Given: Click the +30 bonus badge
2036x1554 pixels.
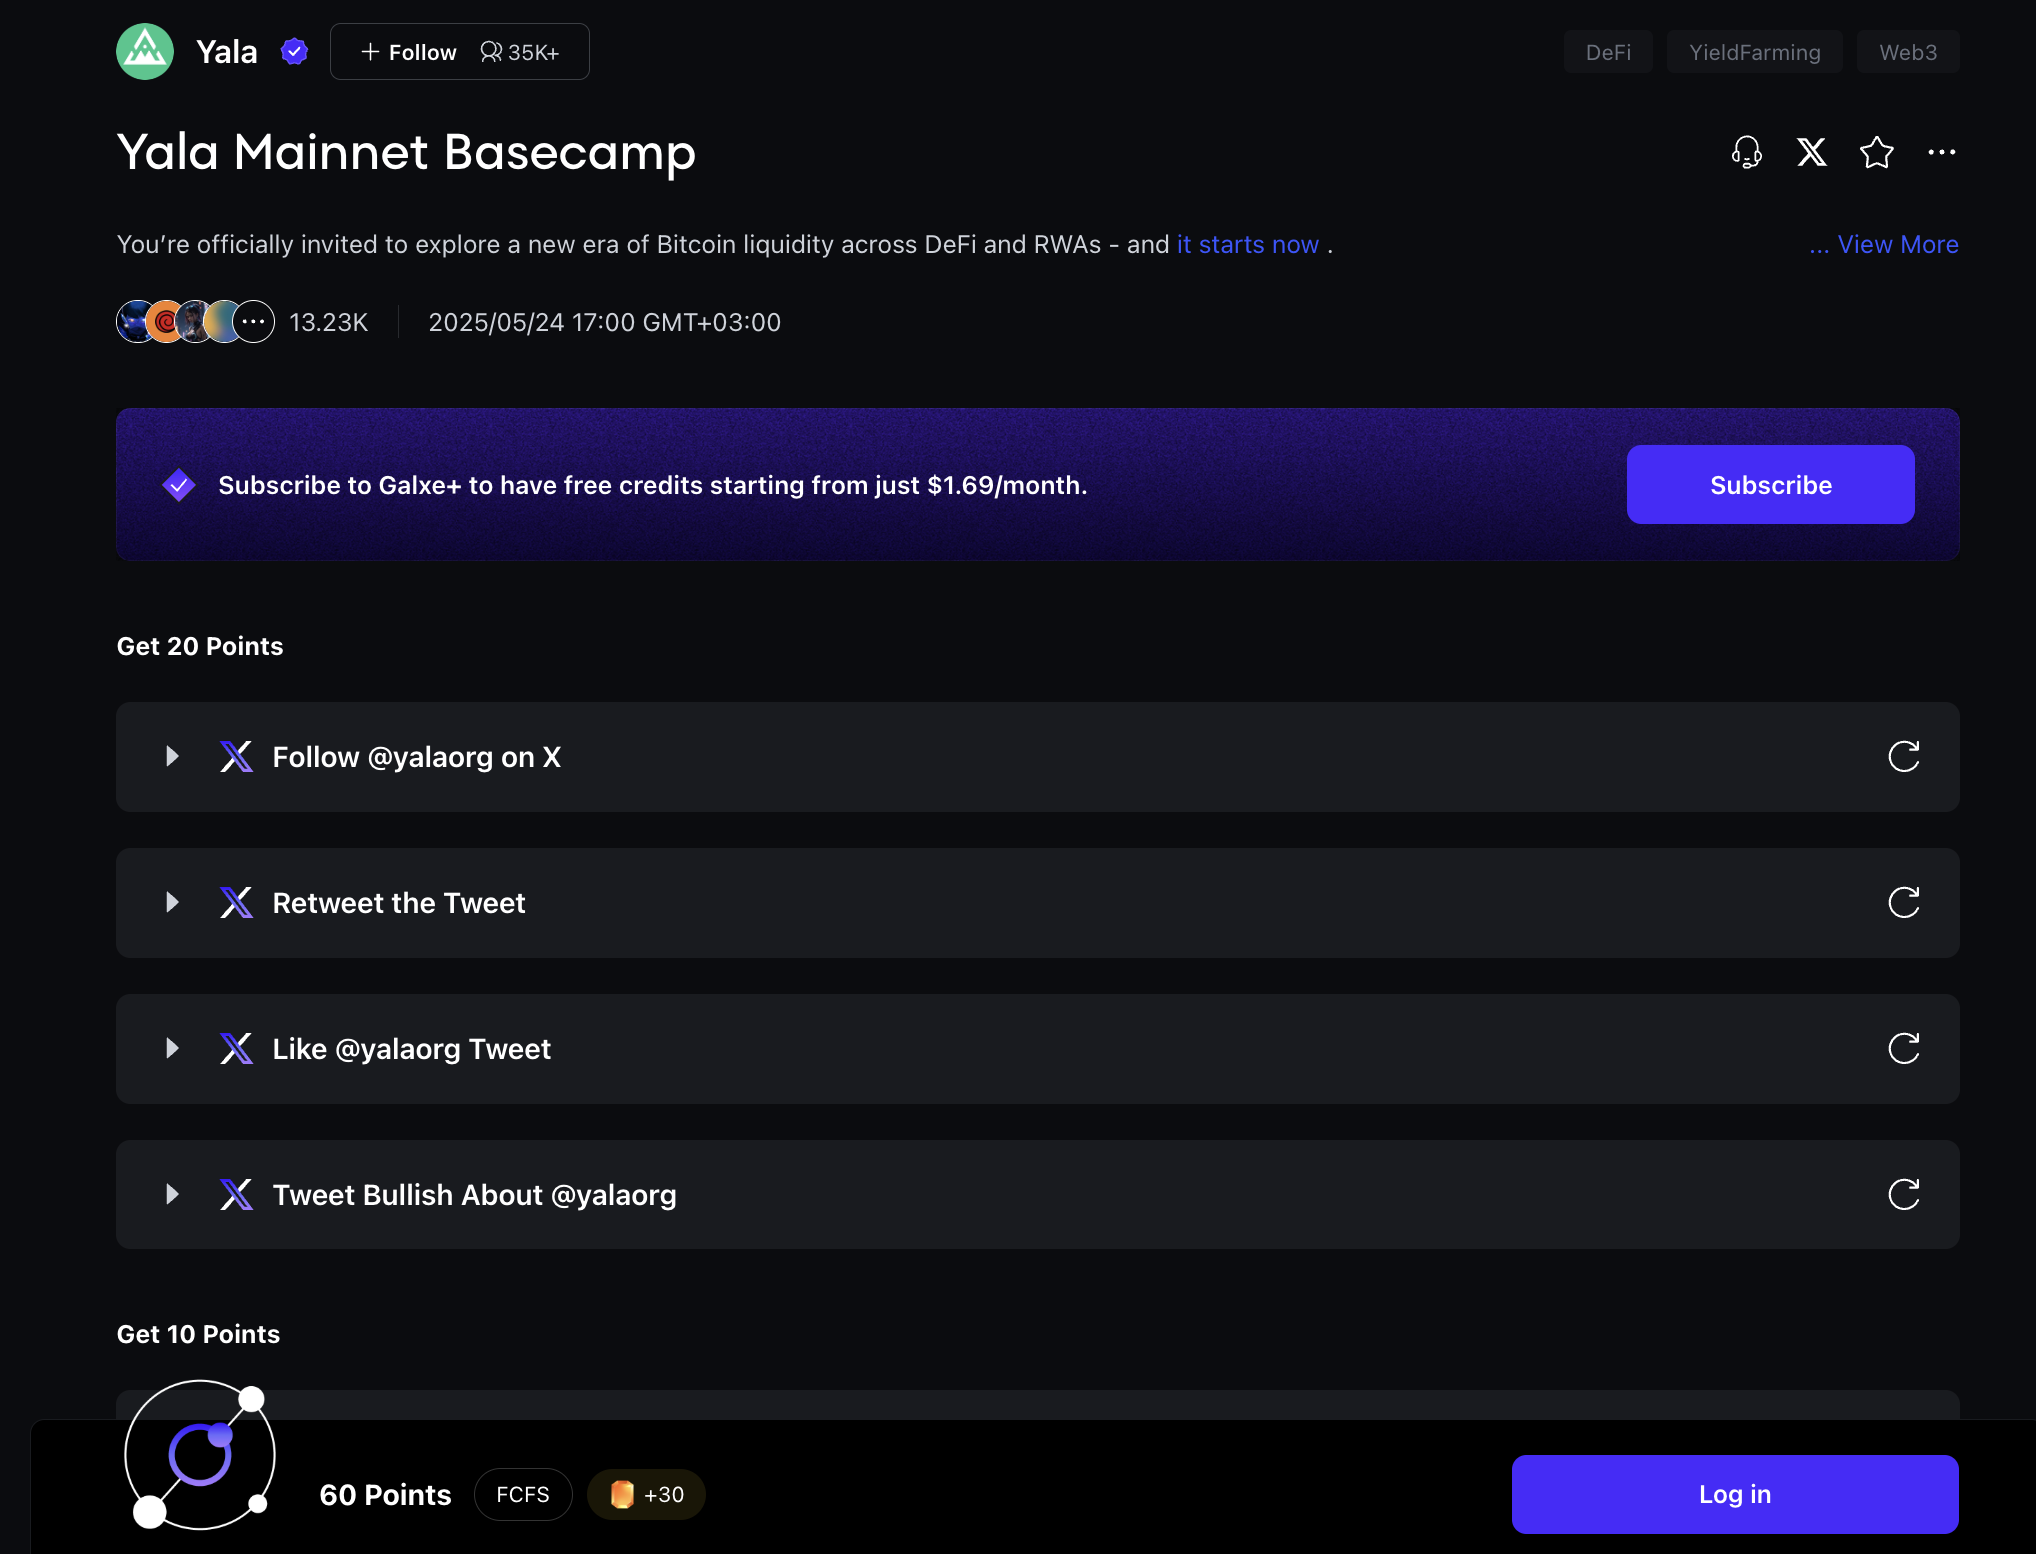Looking at the screenshot, I should click(x=646, y=1495).
